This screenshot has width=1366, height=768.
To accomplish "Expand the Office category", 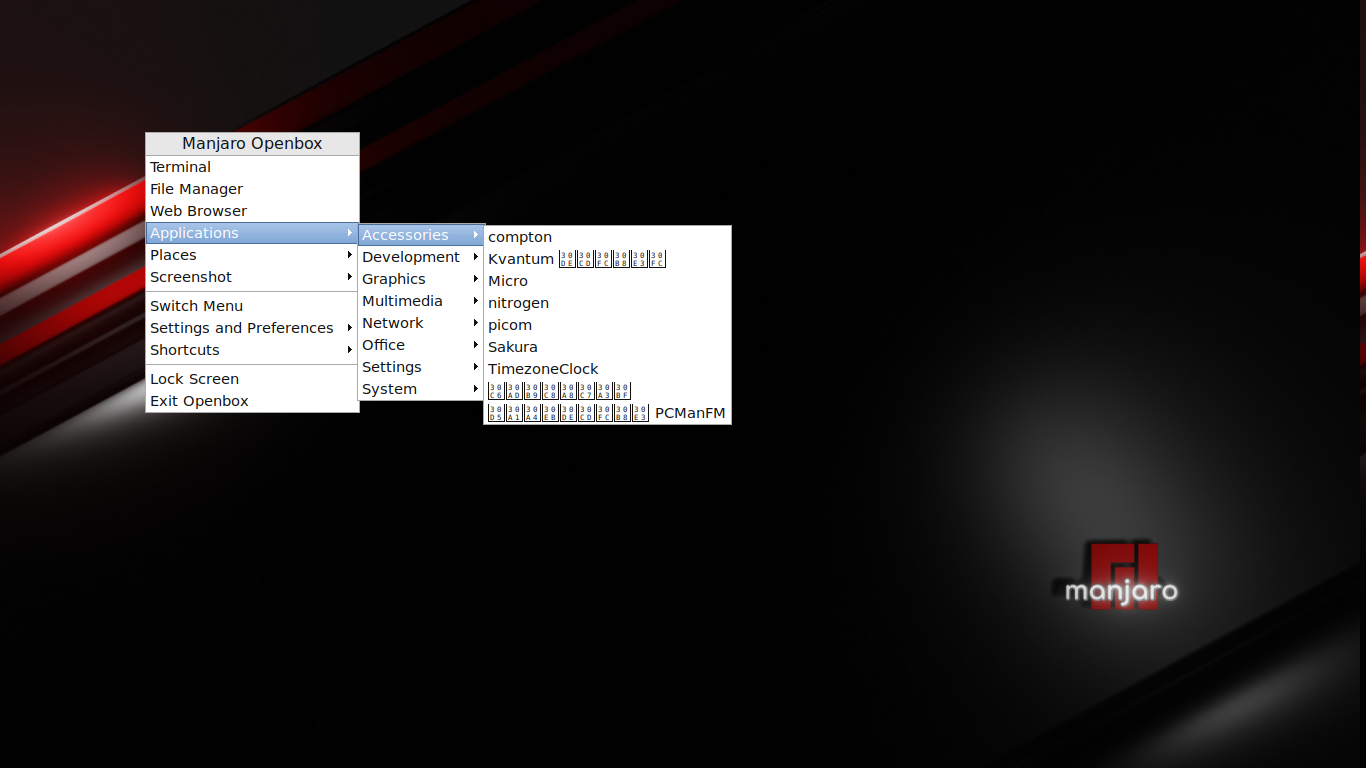I will pyautogui.click(x=421, y=345).
